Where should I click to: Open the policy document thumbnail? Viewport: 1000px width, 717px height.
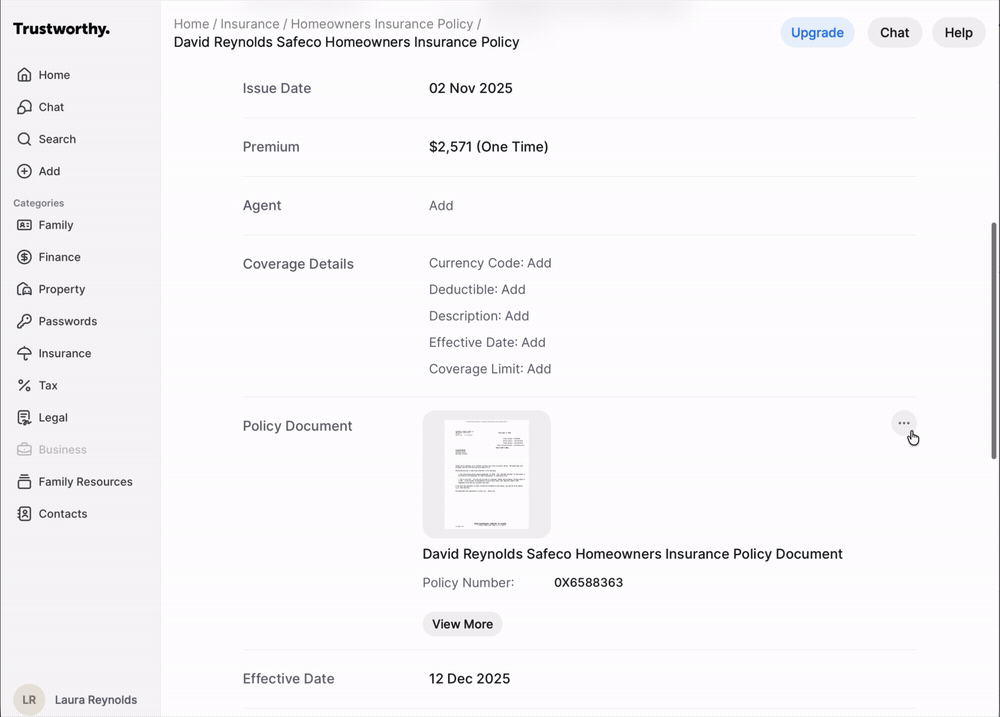pyautogui.click(x=487, y=474)
